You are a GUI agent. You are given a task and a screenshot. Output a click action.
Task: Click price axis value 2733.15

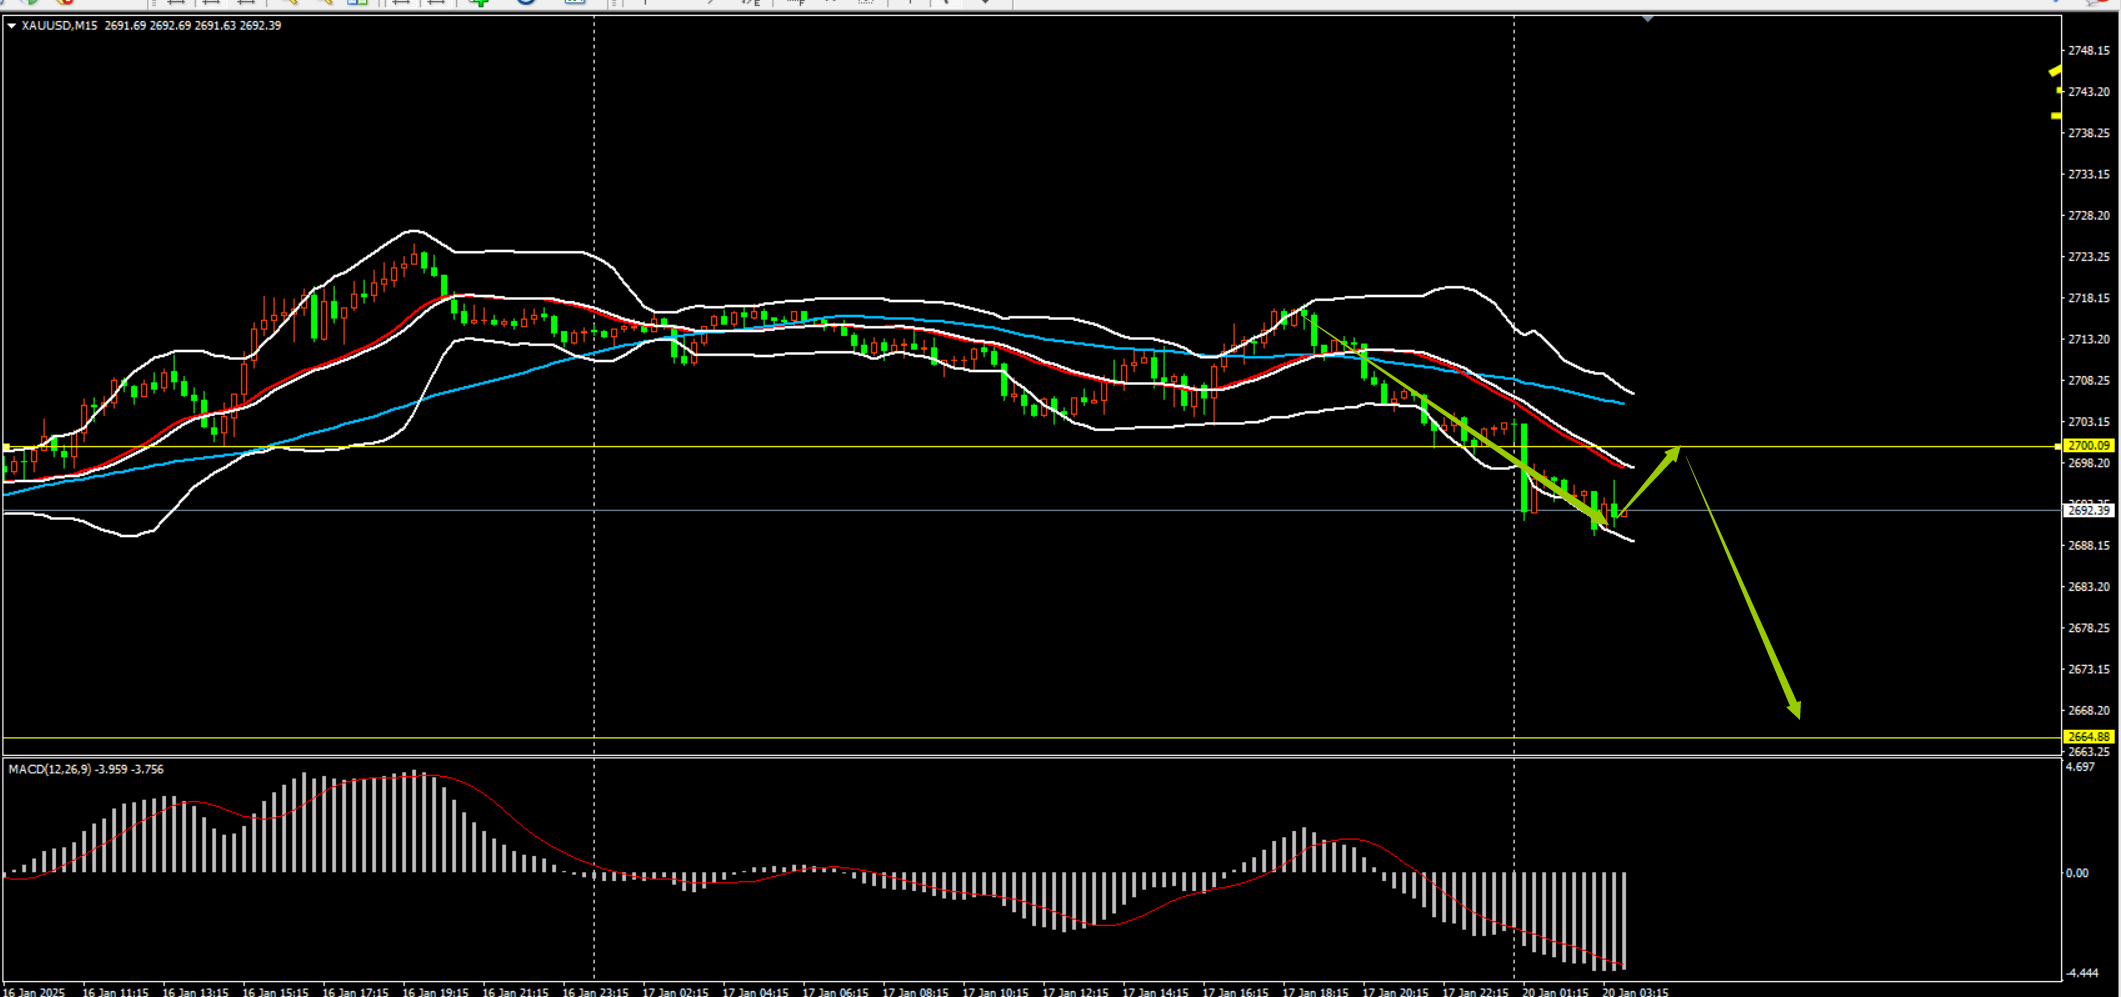click(2089, 175)
